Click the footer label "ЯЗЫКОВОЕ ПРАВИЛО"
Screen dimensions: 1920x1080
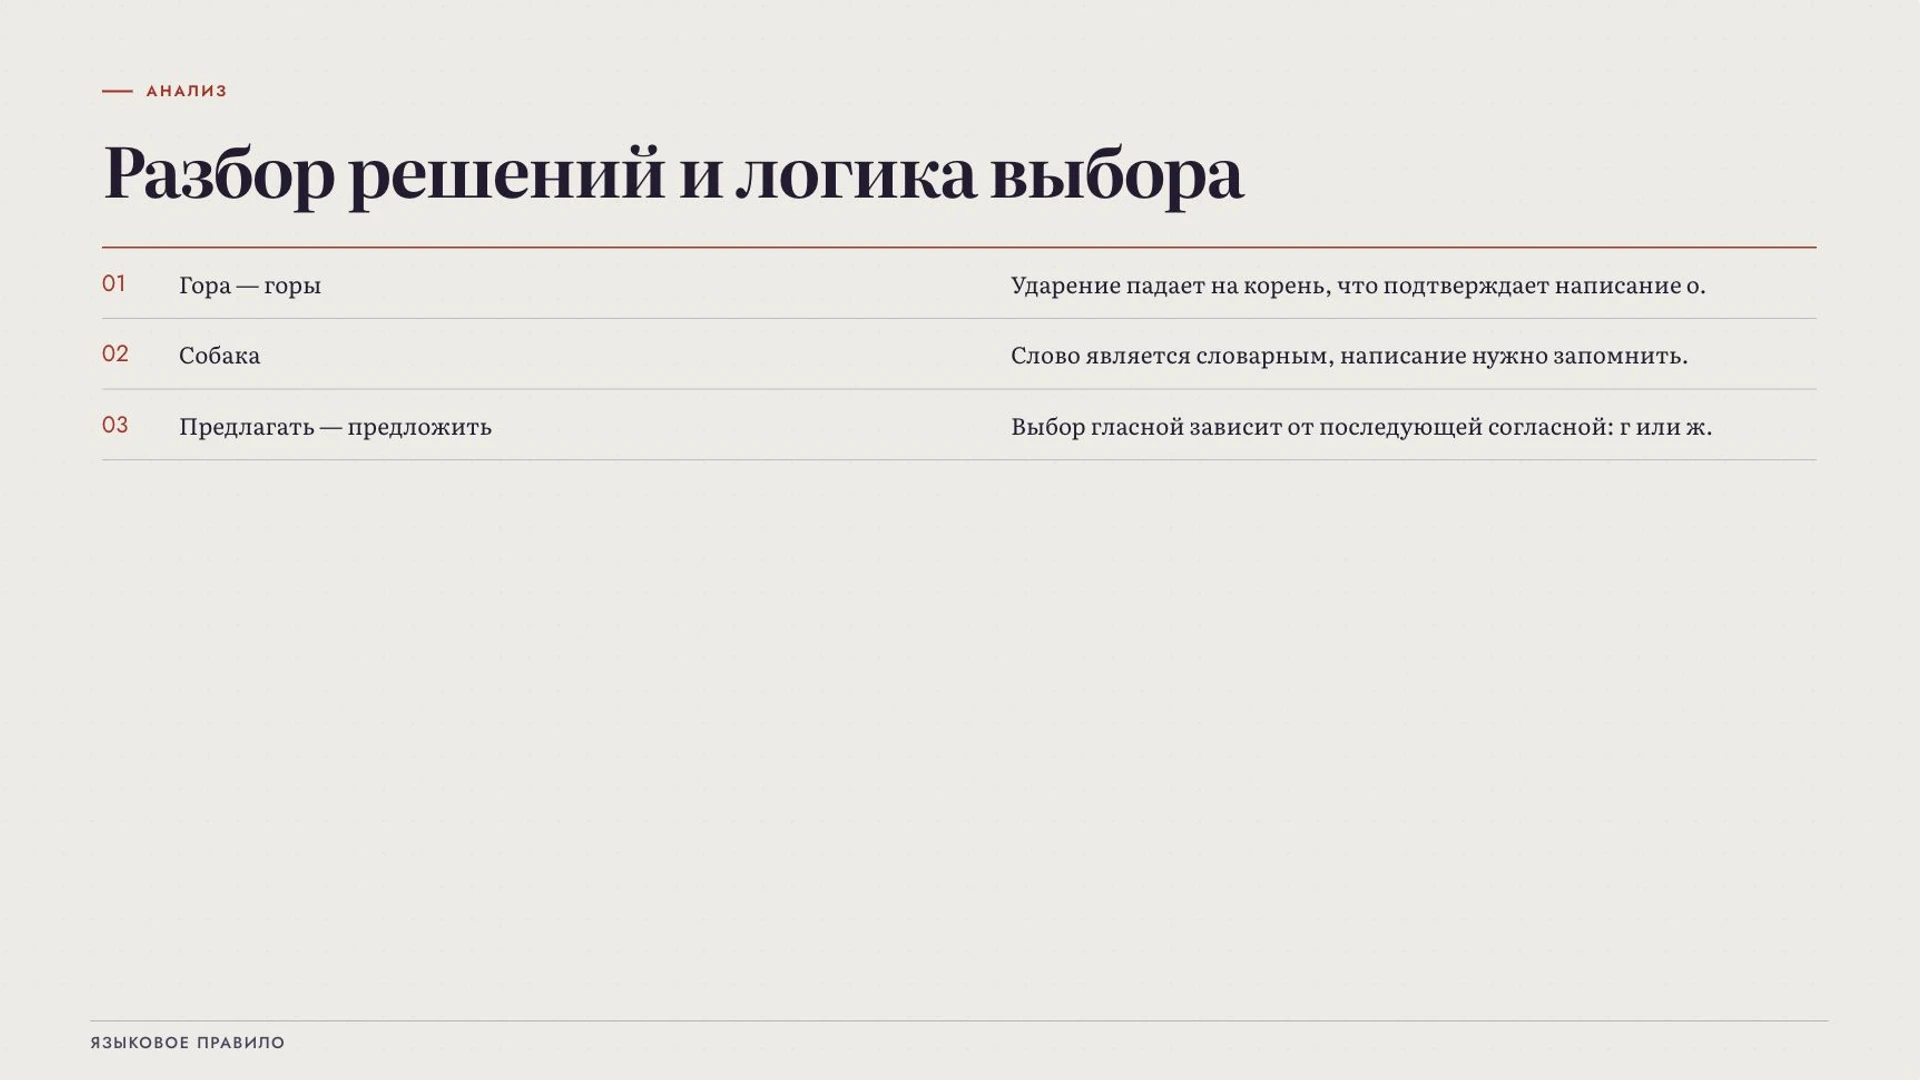(188, 1043)
